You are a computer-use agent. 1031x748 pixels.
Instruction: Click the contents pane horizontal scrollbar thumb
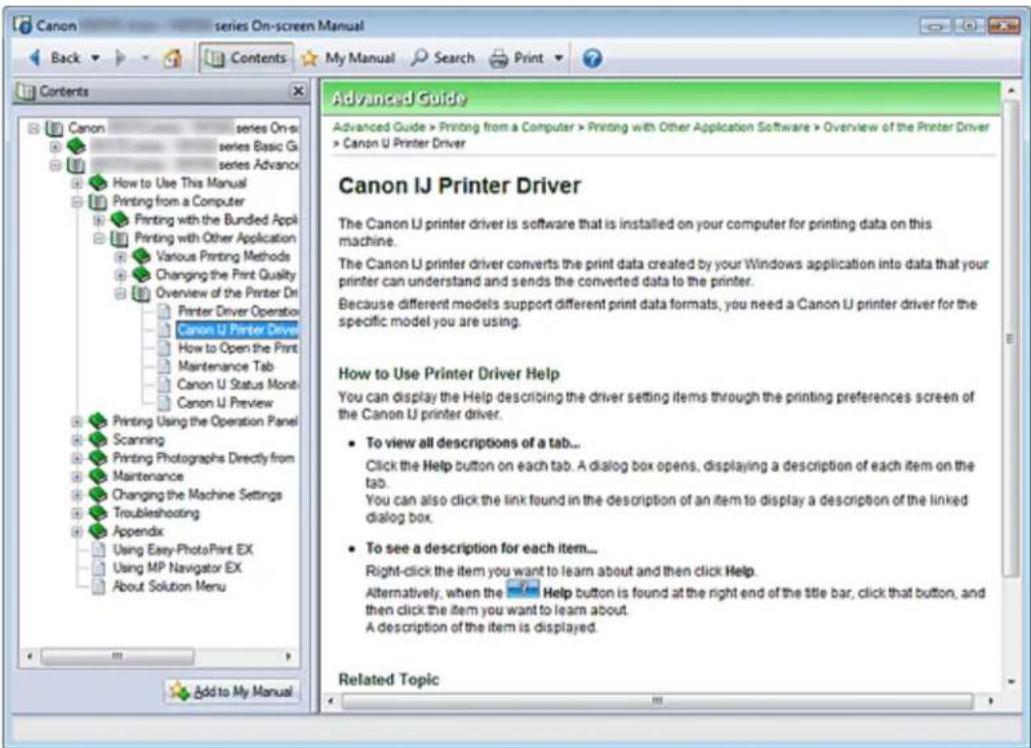click(118, 657)
